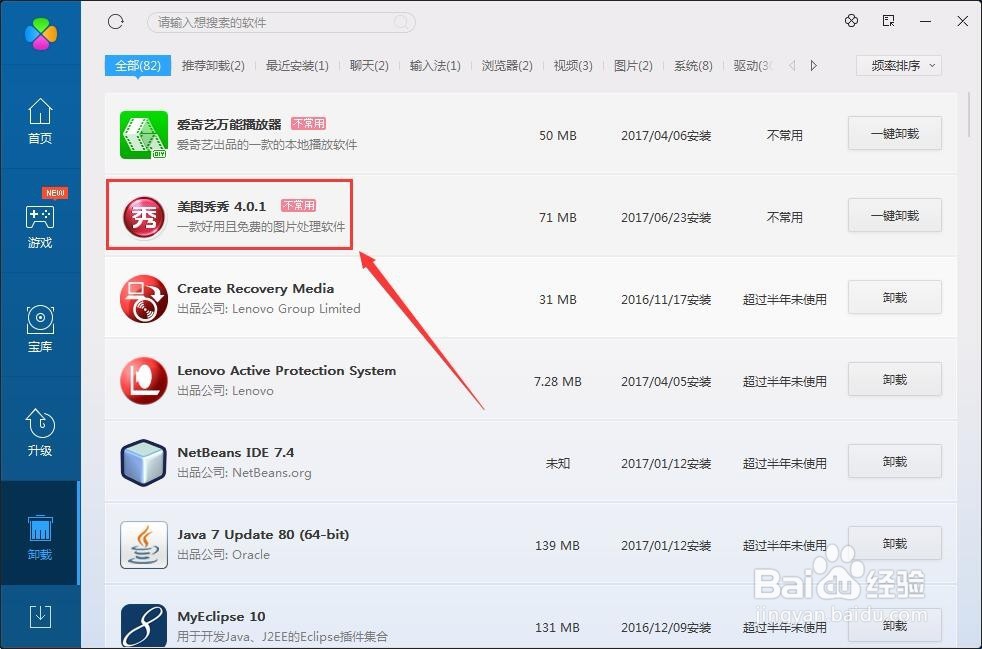Click the 未知 size value for NetBeans
This screenshot has height=649, width=982.
pyautogui.click(x=557, y=464)
